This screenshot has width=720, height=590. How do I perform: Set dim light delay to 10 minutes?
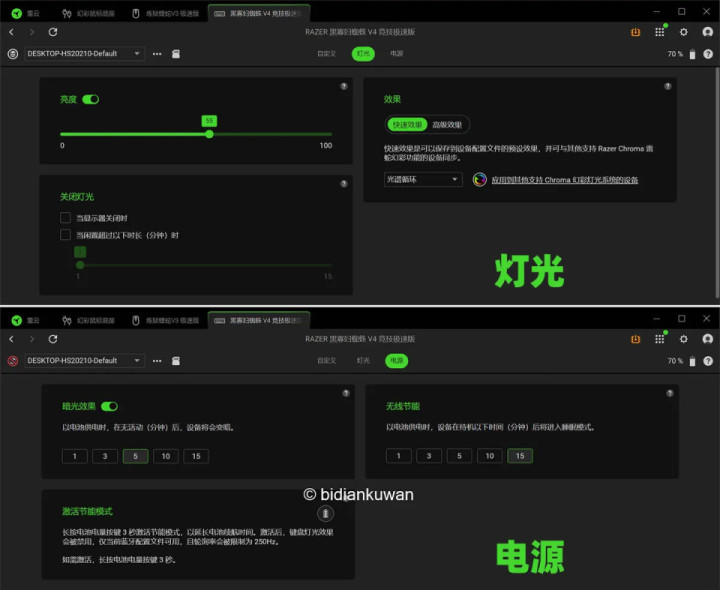click(166, 456)
